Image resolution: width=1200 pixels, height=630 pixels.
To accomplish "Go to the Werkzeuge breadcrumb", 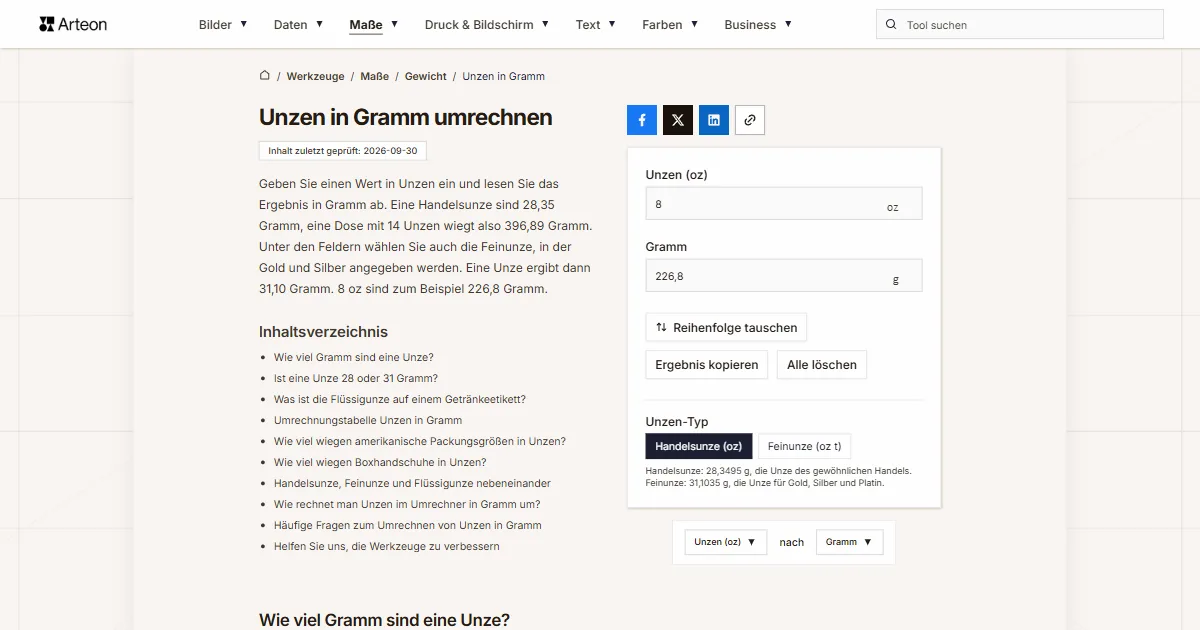I will [315, 76].
